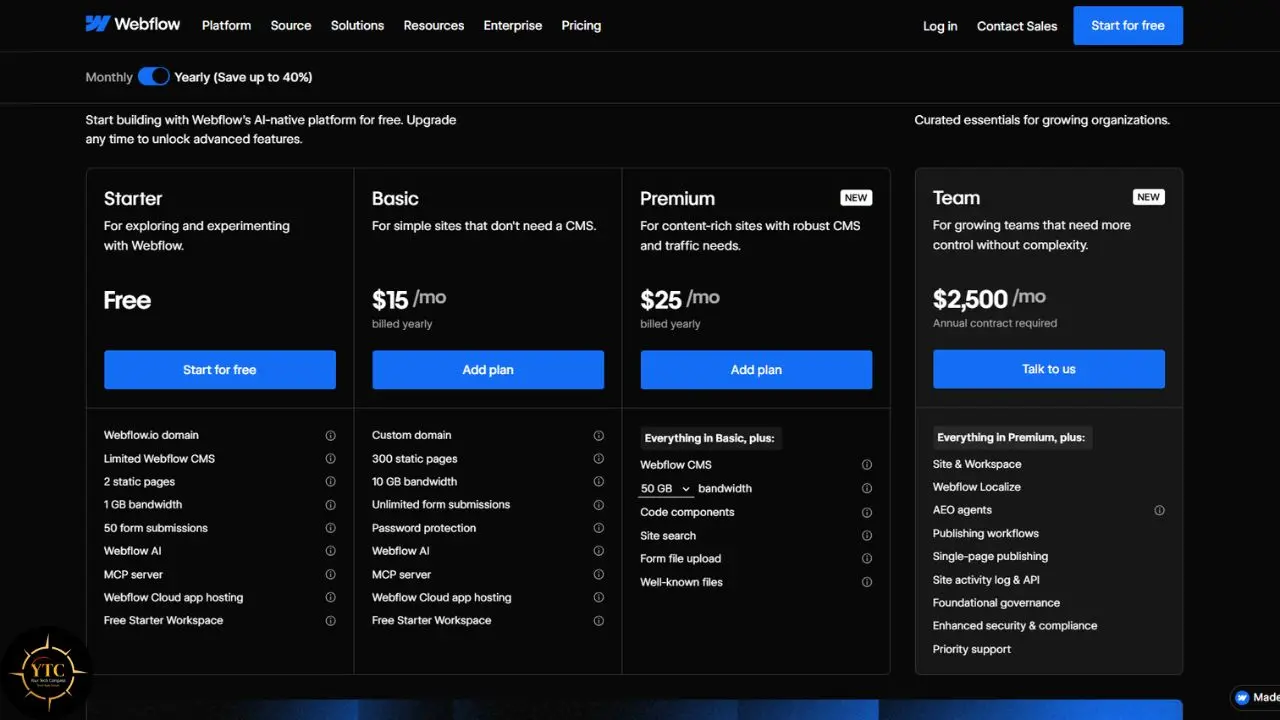Show info for 10 GB bandwidth
This screenshot has height=720, width=1280.
(x=598, y=482)
